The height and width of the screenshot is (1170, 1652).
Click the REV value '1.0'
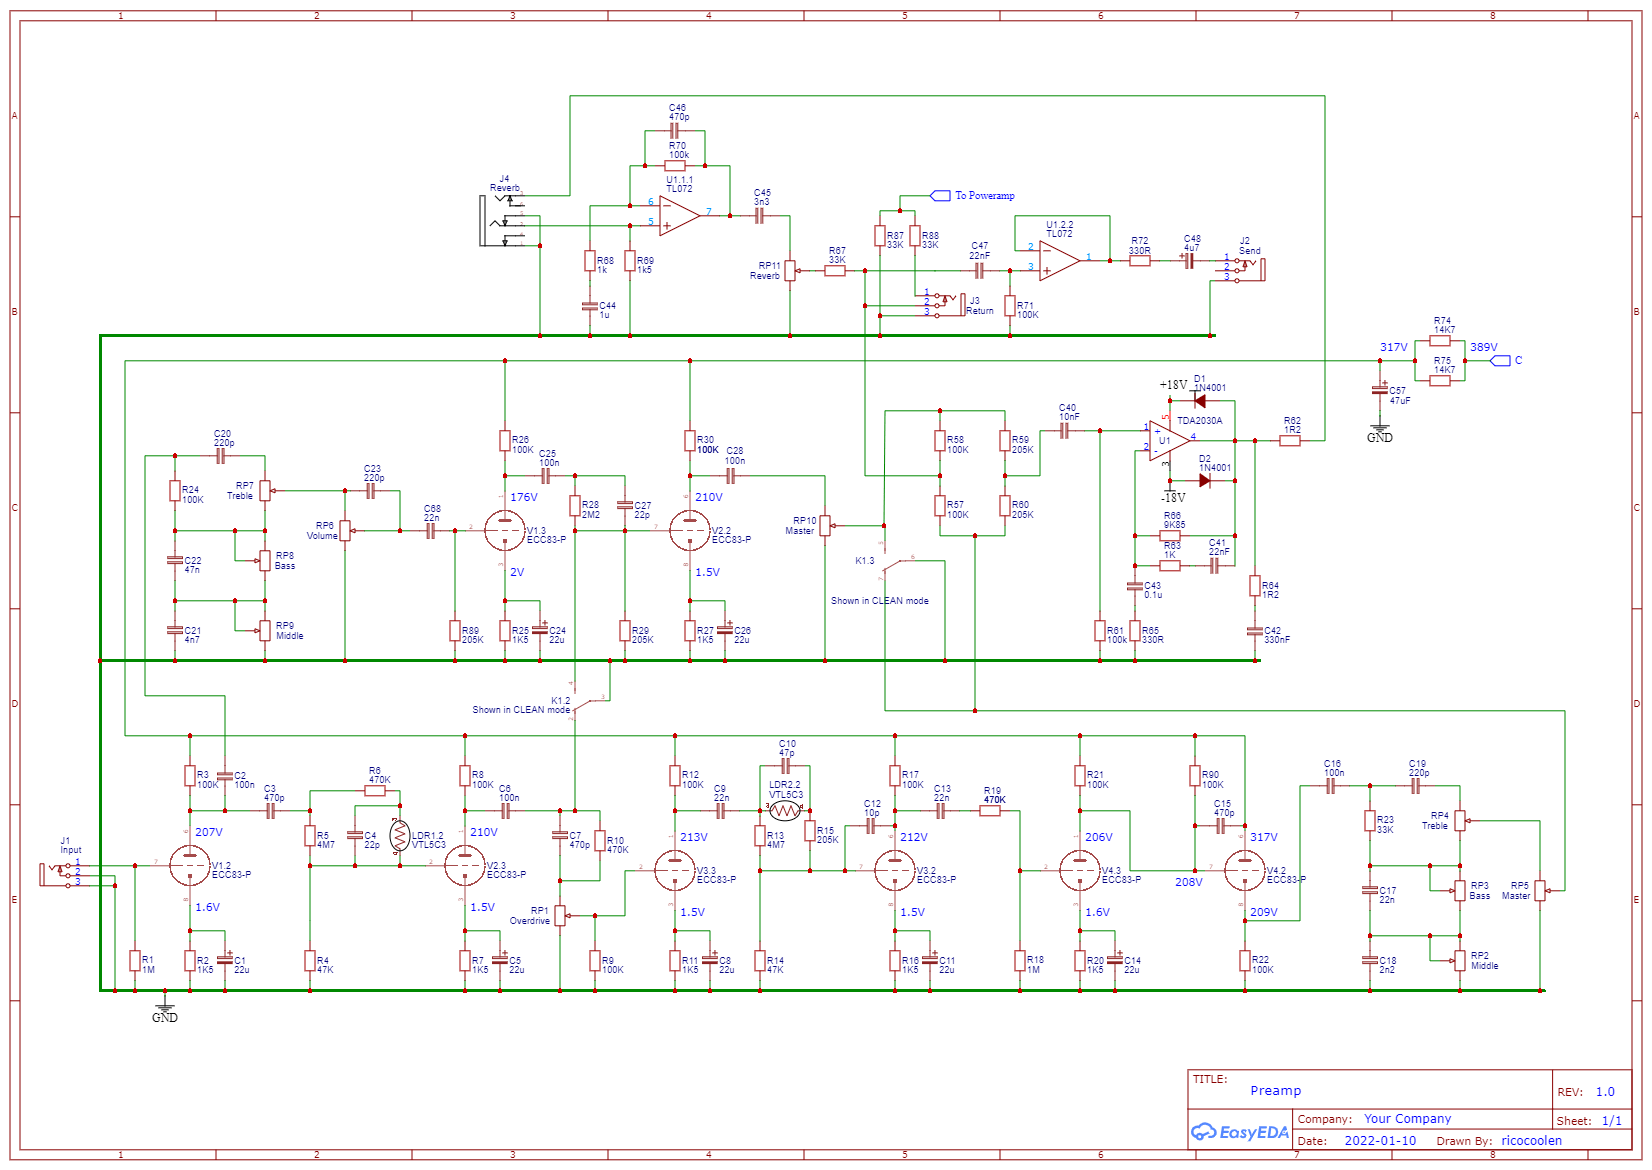pyautogui.click(x=1605, y=1092)
